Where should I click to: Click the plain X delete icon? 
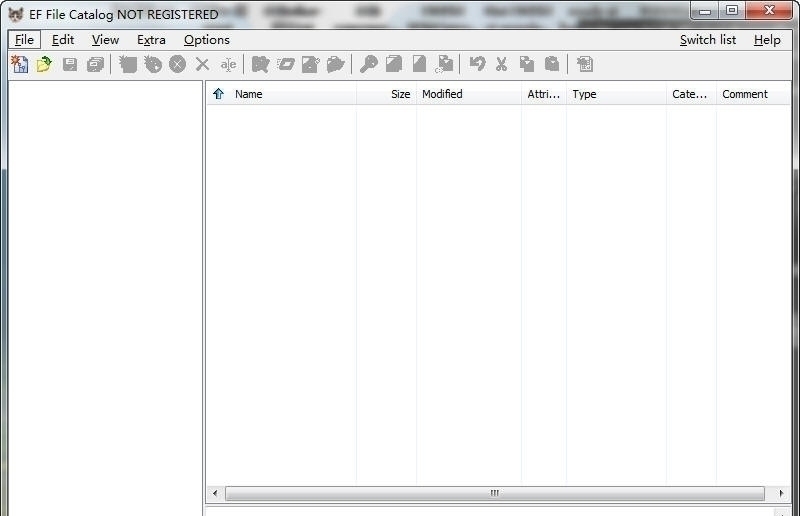tap(203, 64)
